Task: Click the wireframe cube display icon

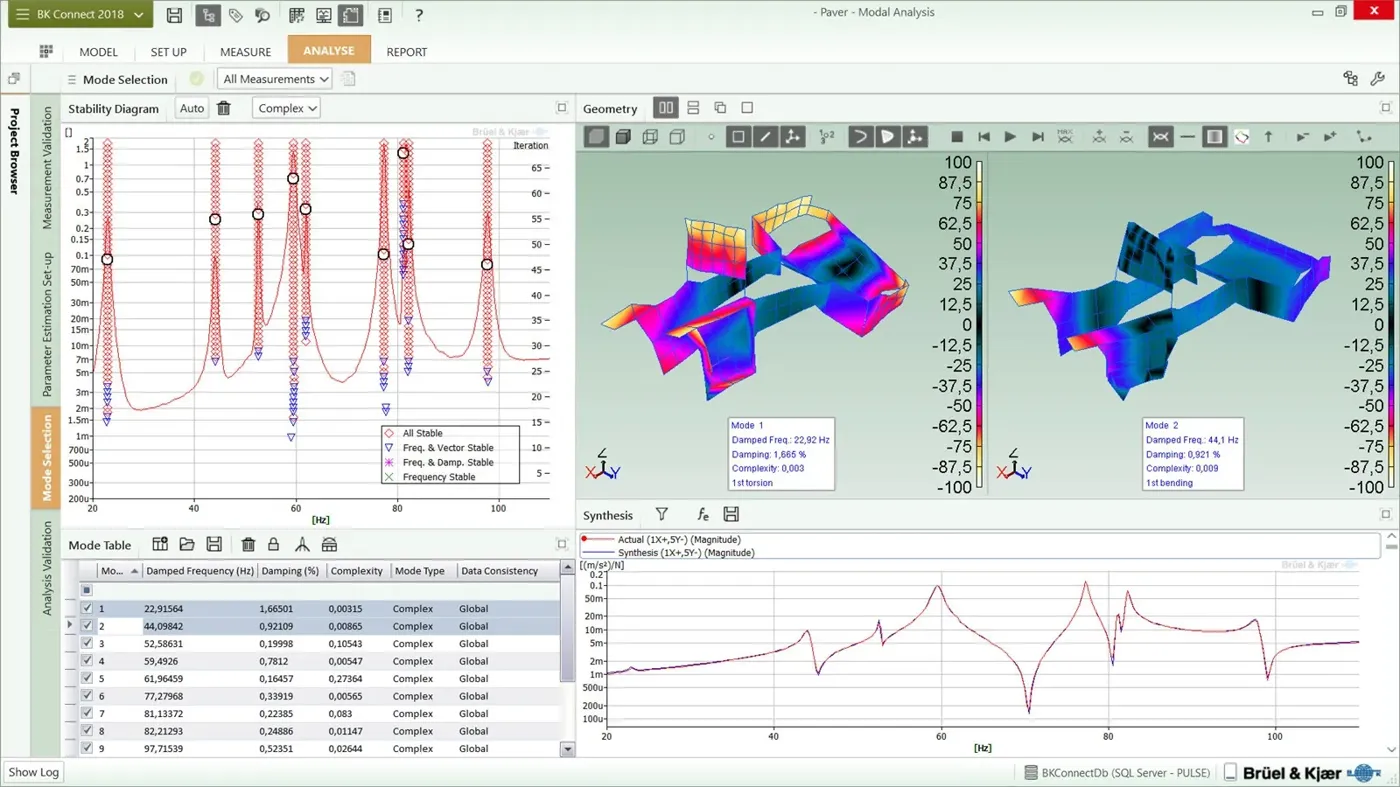Action: tap(648, 136)
